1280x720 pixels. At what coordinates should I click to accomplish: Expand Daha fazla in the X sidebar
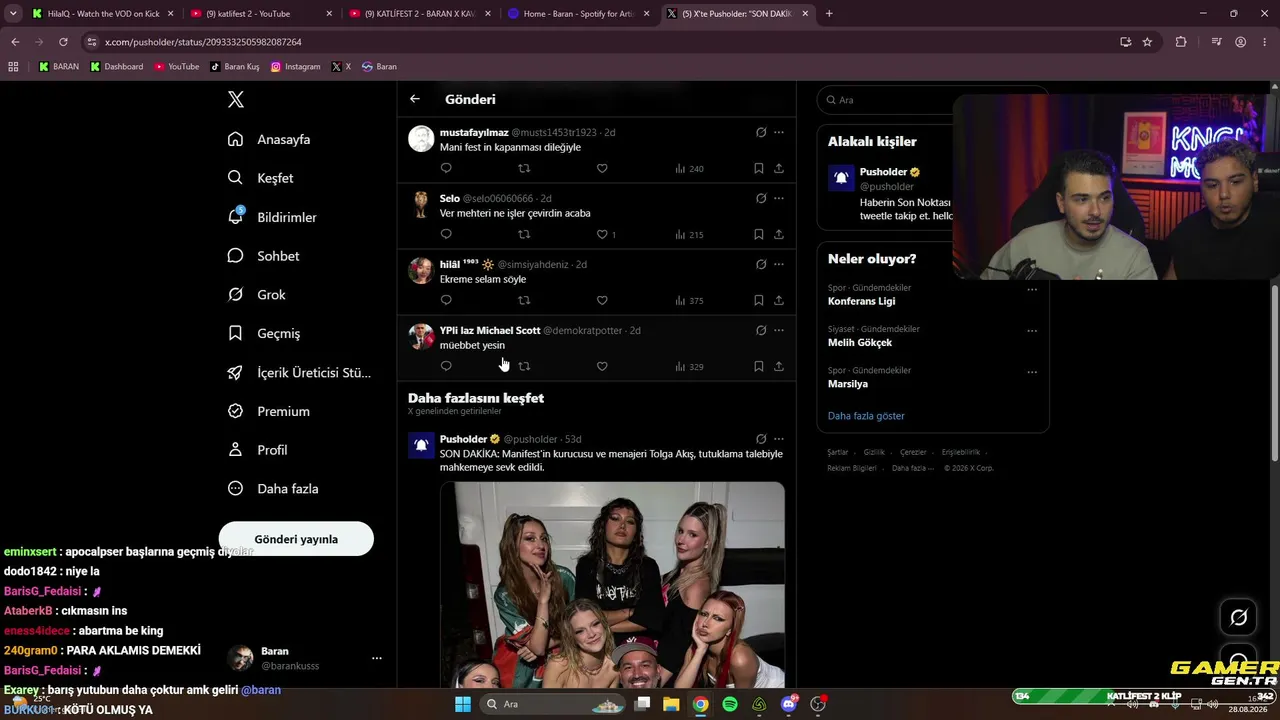tap(274, 489)
